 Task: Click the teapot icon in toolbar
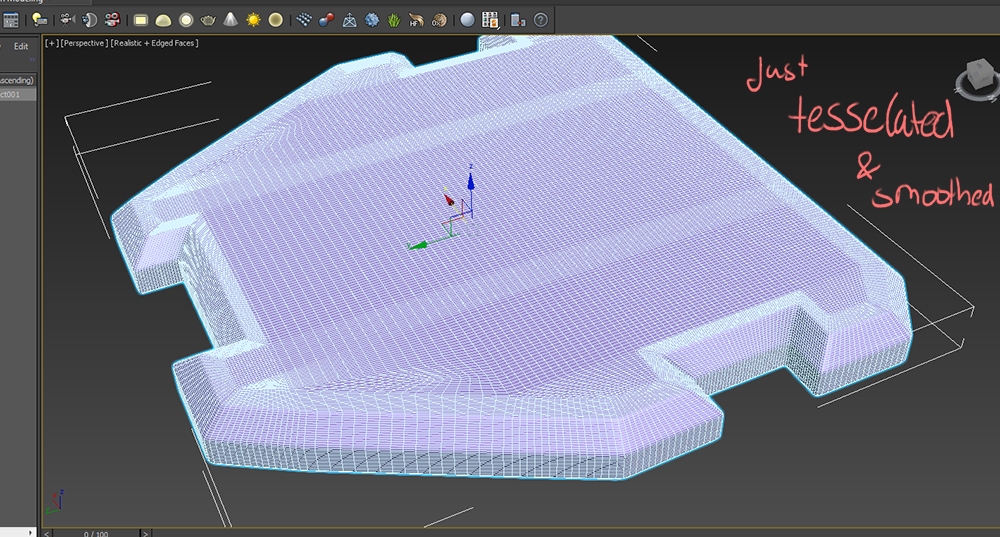click(208, 20)
